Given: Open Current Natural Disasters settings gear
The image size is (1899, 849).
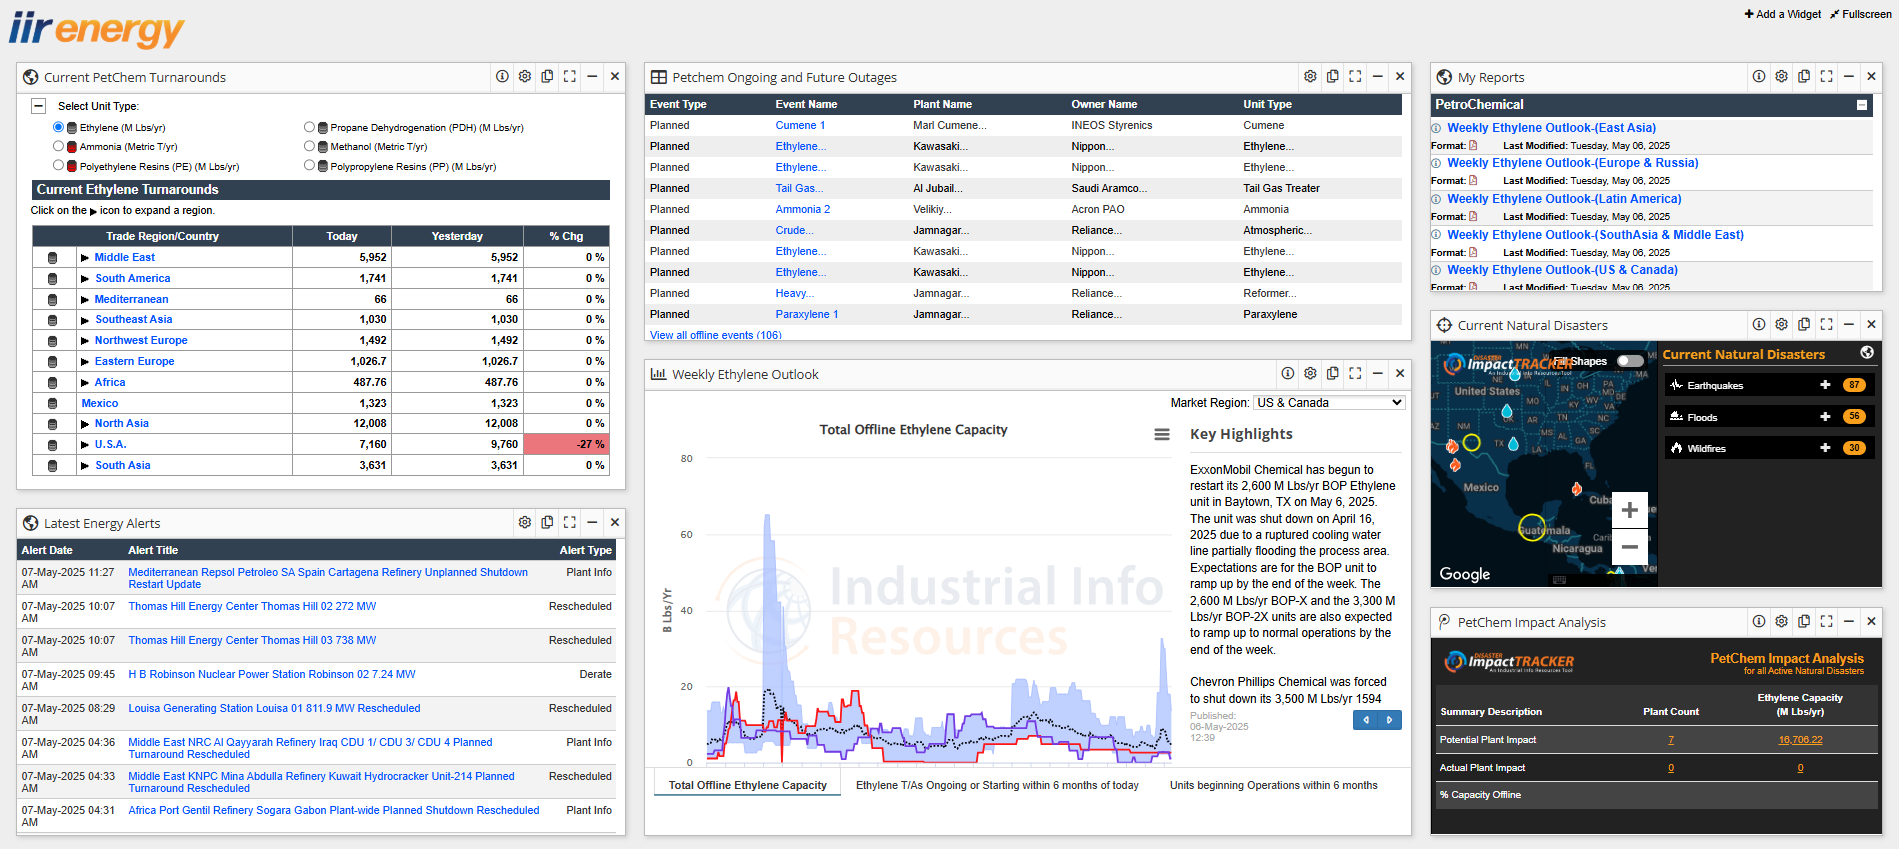Looking at the screenshot, I should [1781, 324].
